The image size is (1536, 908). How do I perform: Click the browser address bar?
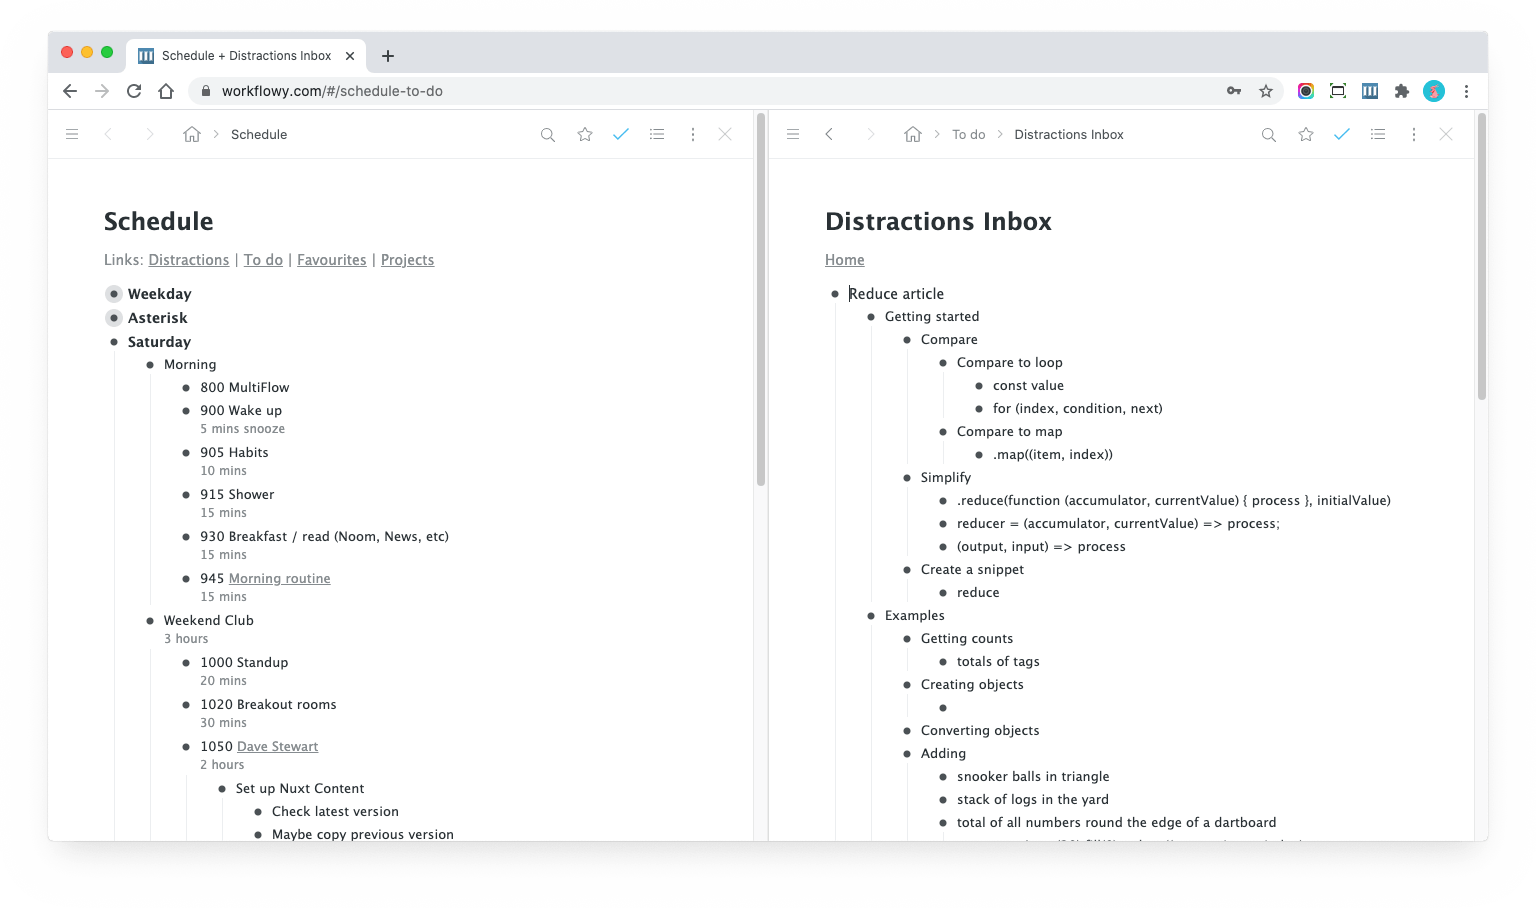pyautogui.click(x=700, y=91)
